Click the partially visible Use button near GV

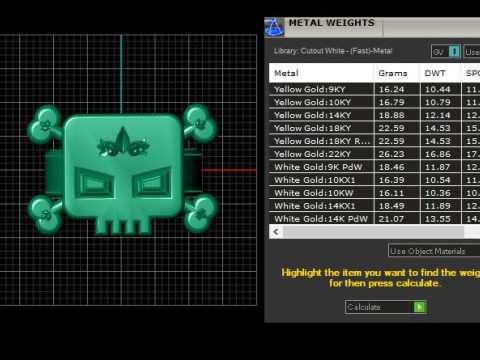point(472,52)
